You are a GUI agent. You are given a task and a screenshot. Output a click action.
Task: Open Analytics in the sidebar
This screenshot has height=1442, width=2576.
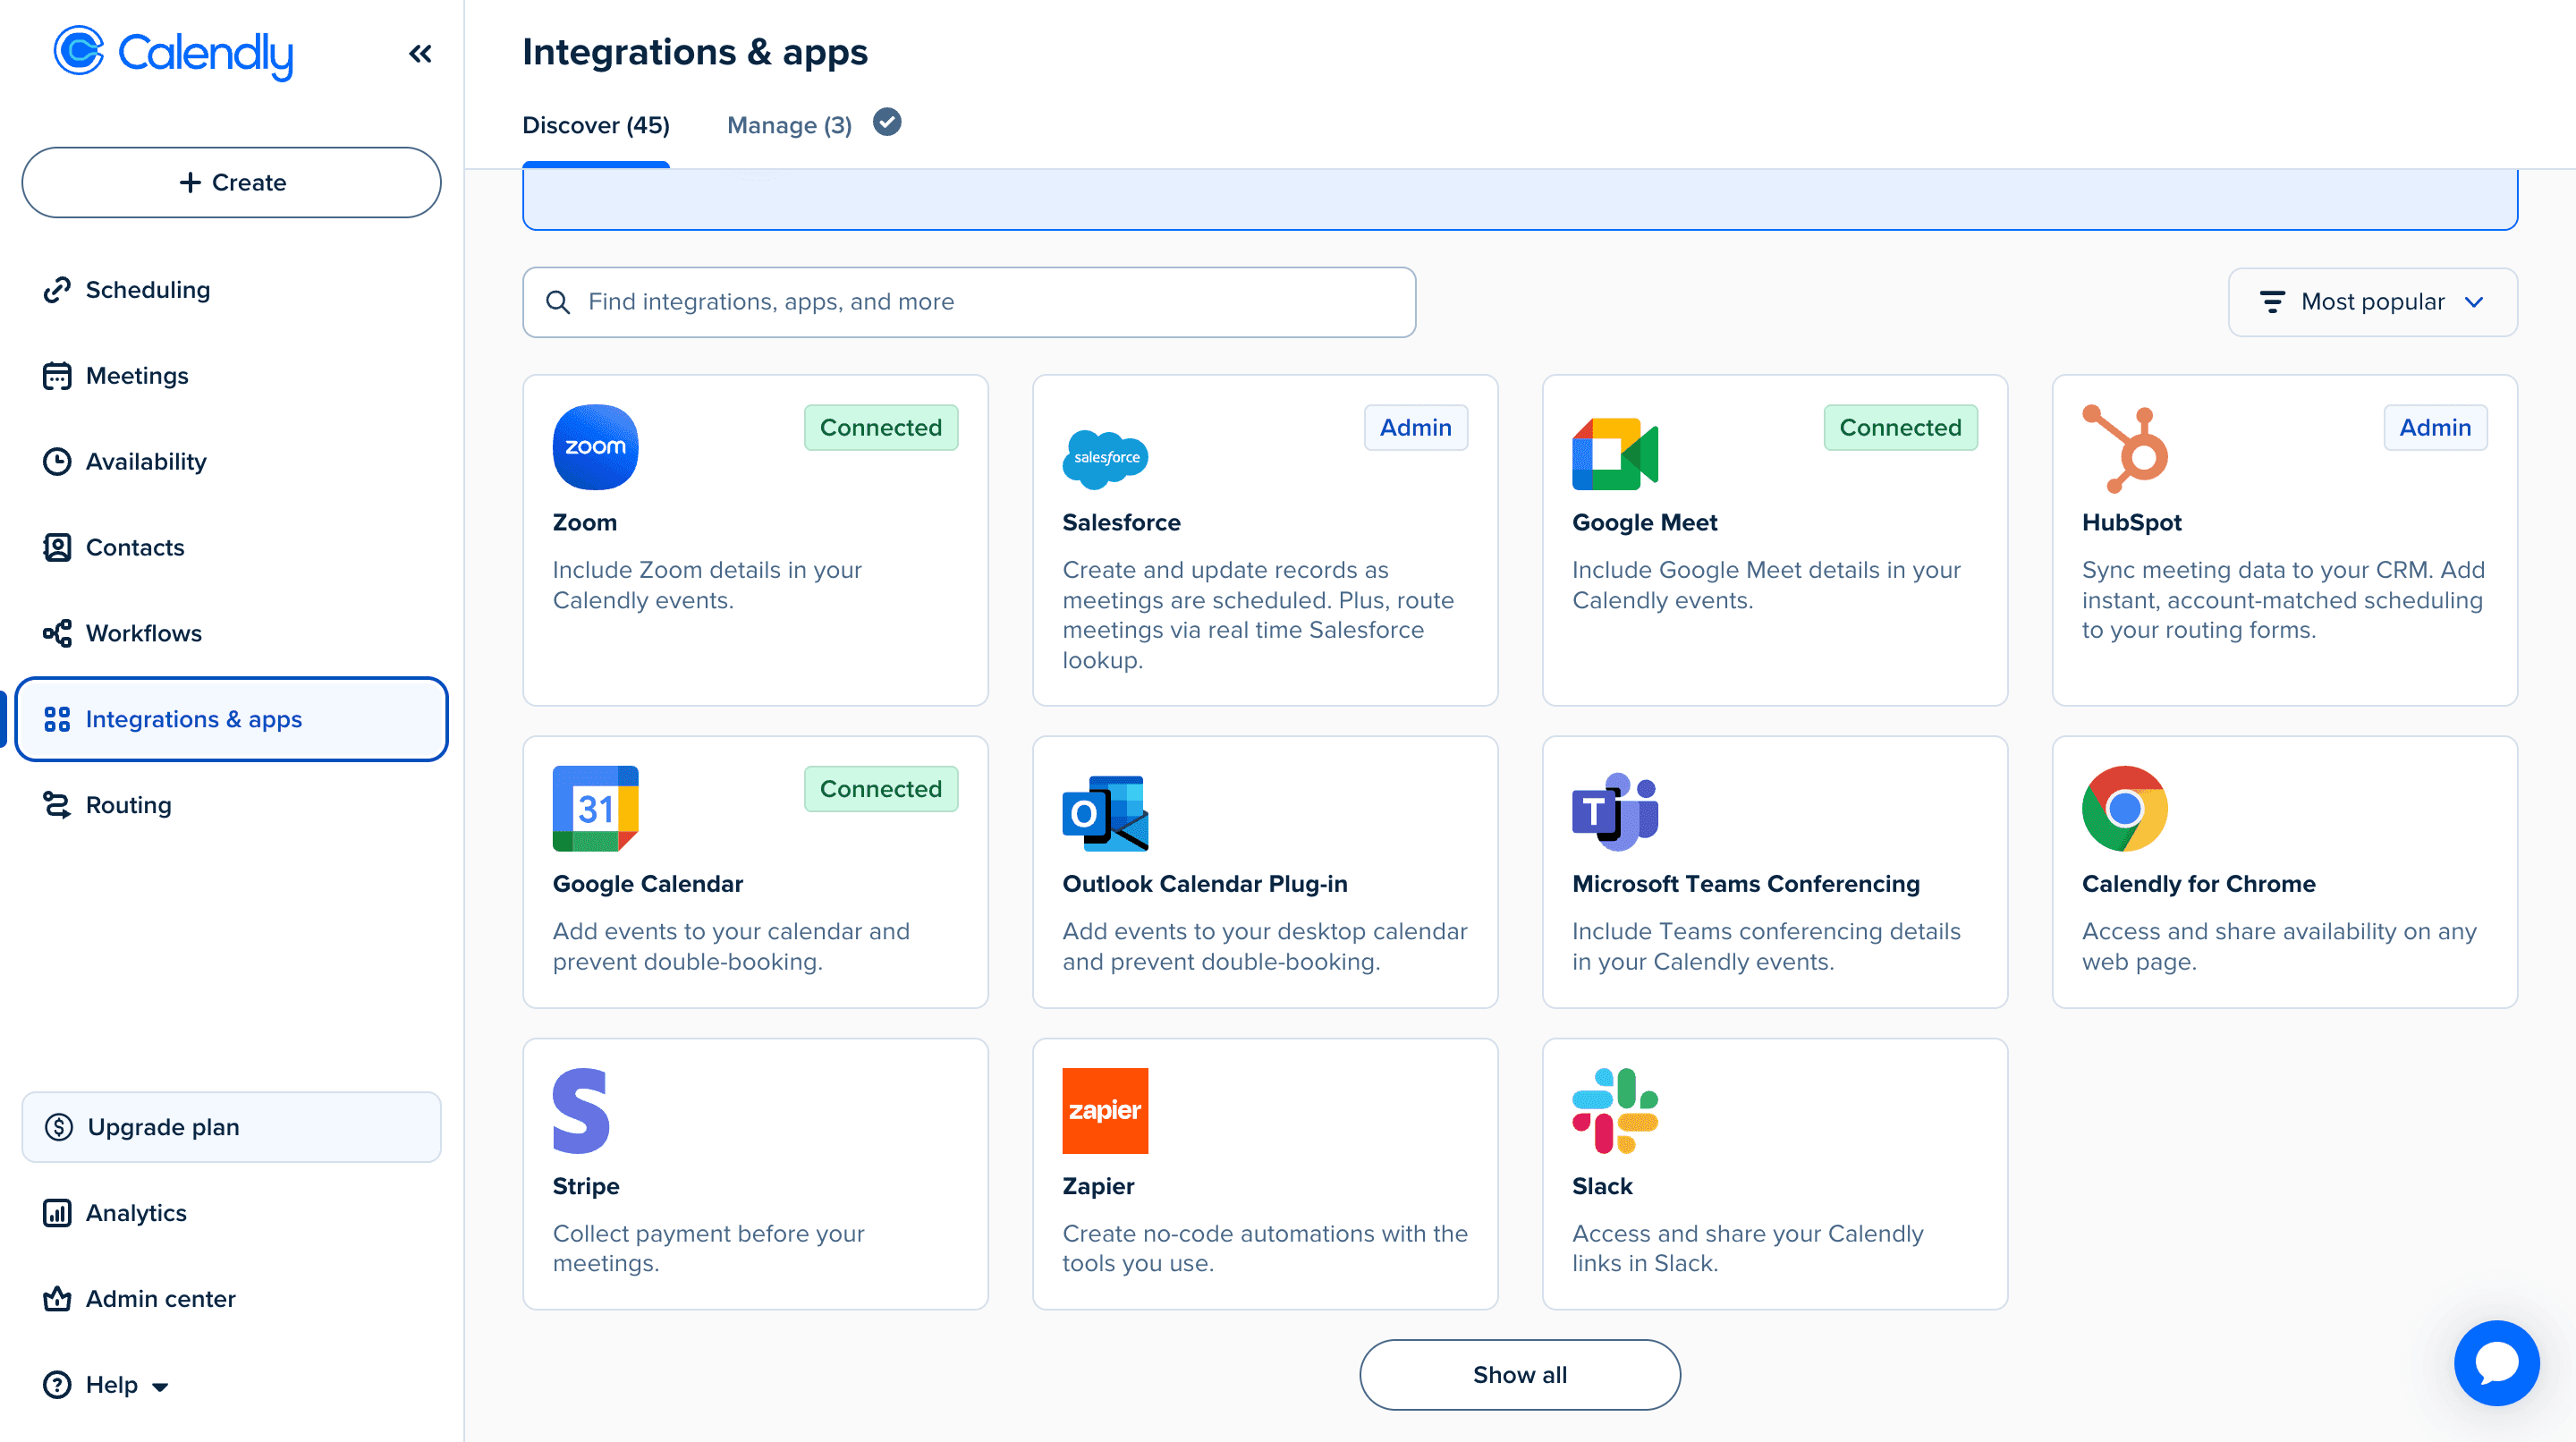pos(231,1213)
